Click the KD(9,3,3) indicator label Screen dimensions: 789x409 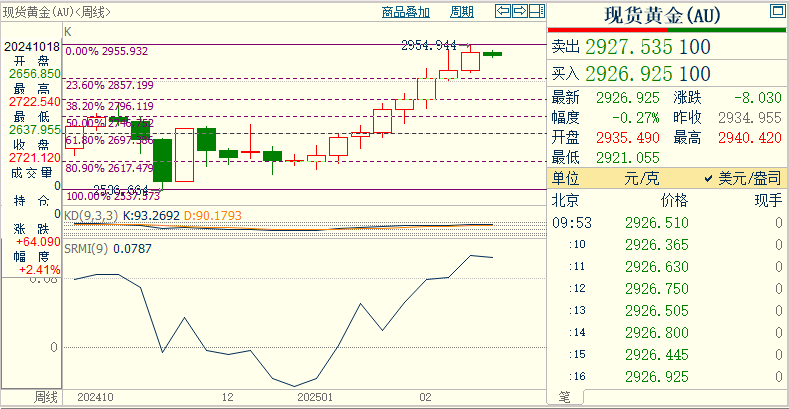(x=91, y=216)
